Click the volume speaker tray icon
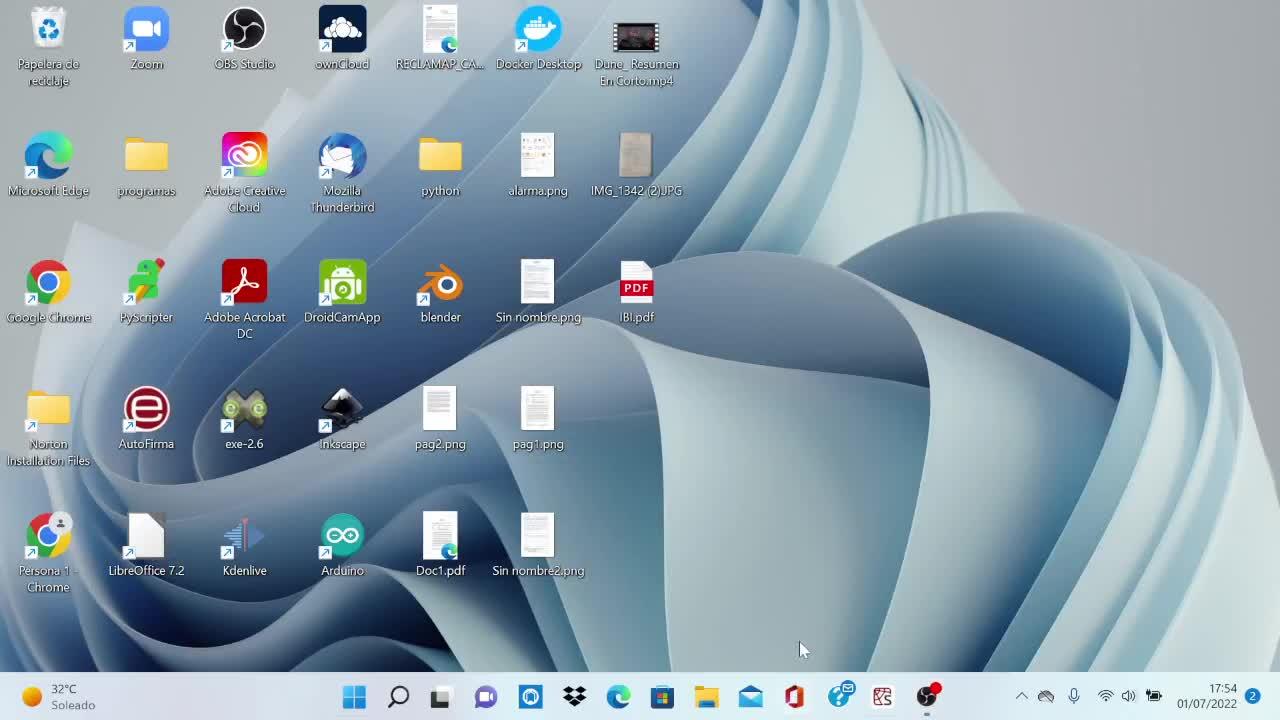 pyautogui.click(x=1128, y=697)
